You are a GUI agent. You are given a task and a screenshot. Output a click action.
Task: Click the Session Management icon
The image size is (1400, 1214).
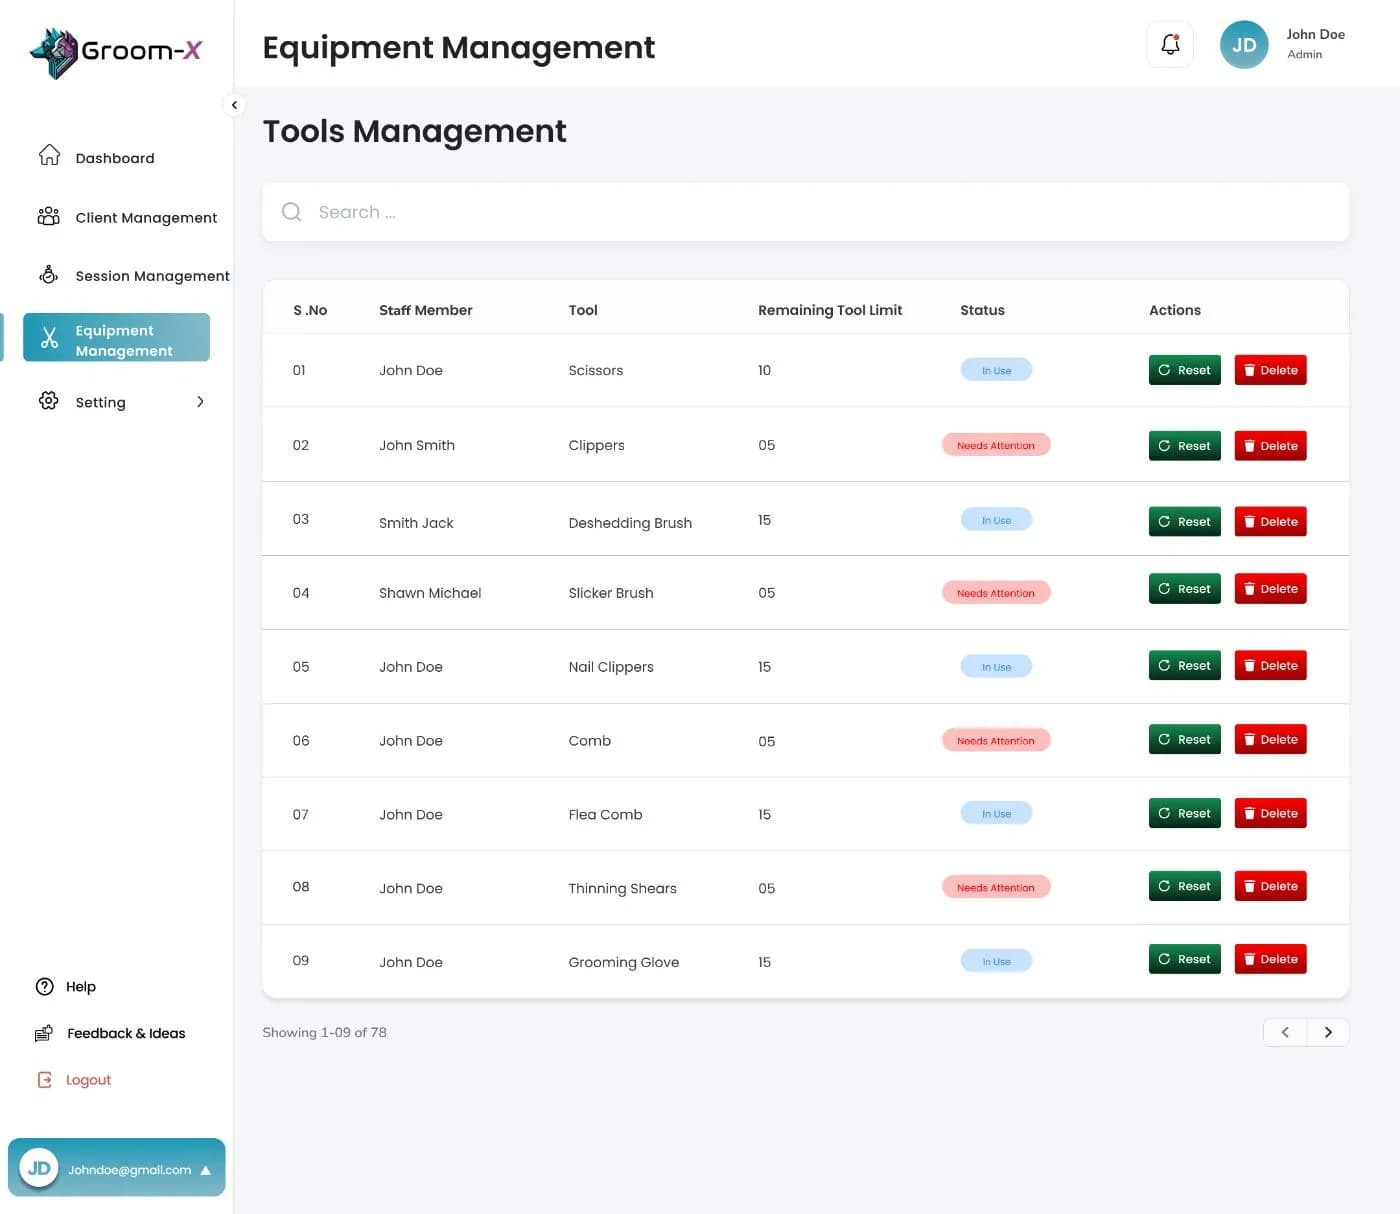point(48,274)
